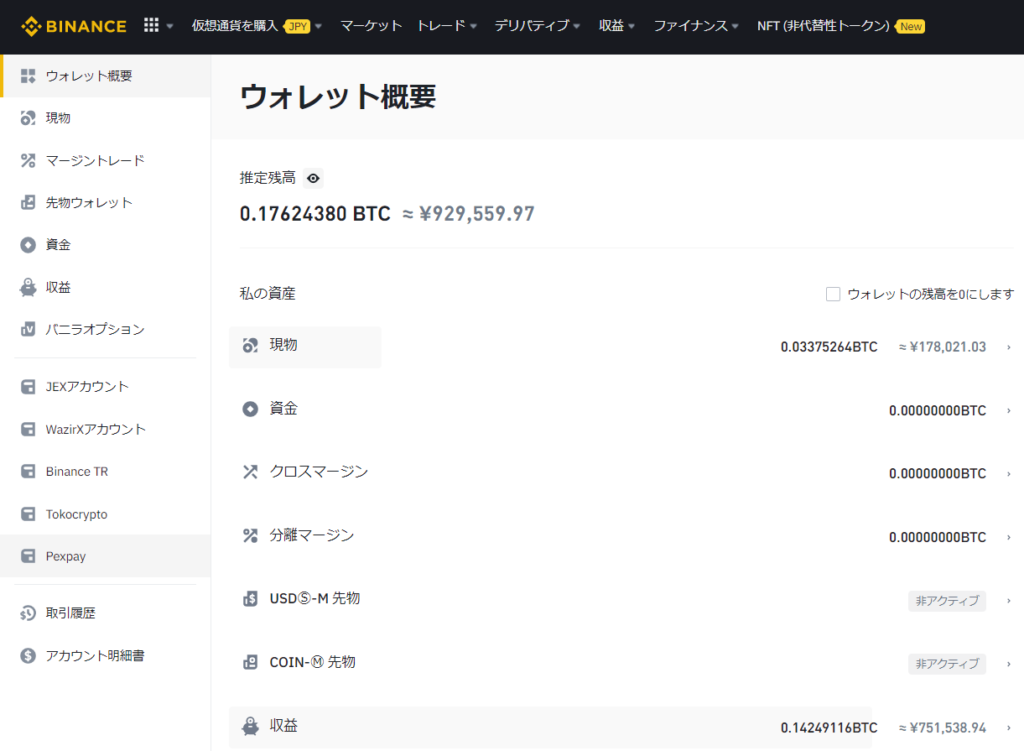Viewport: 1024px width, 751px height.
Task: Open the 仮想通貨を購入 JPY dropdown
Action: point(256,26)
